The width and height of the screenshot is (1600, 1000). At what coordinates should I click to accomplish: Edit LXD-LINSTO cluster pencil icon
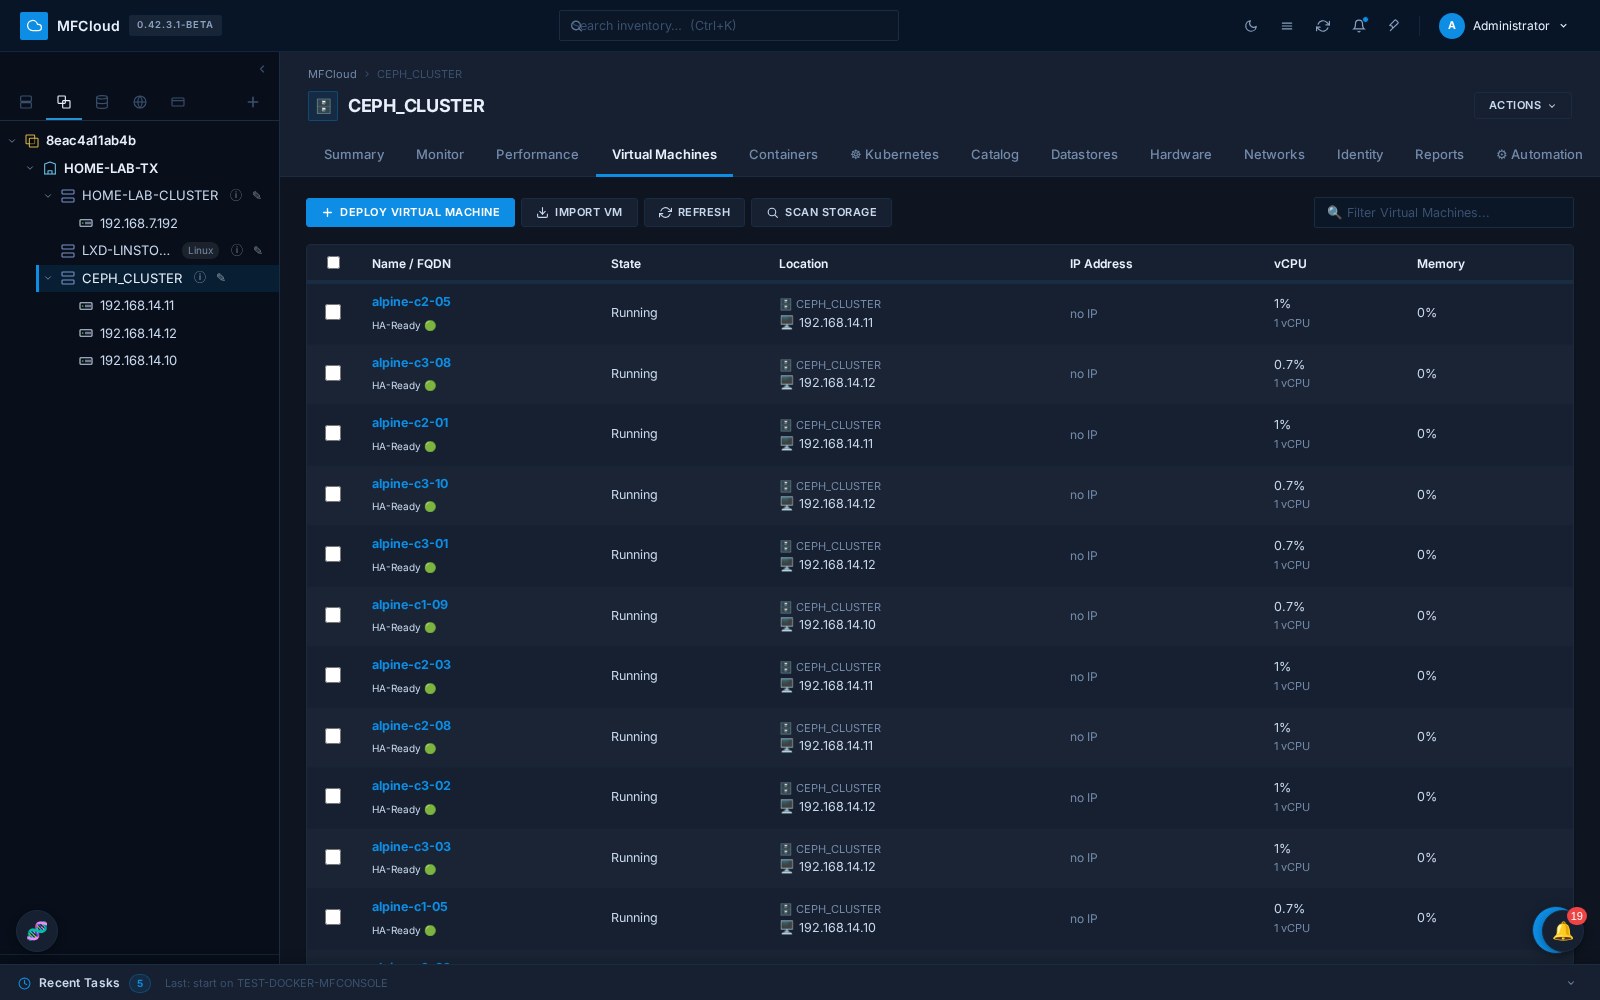(x=258, y=250)
